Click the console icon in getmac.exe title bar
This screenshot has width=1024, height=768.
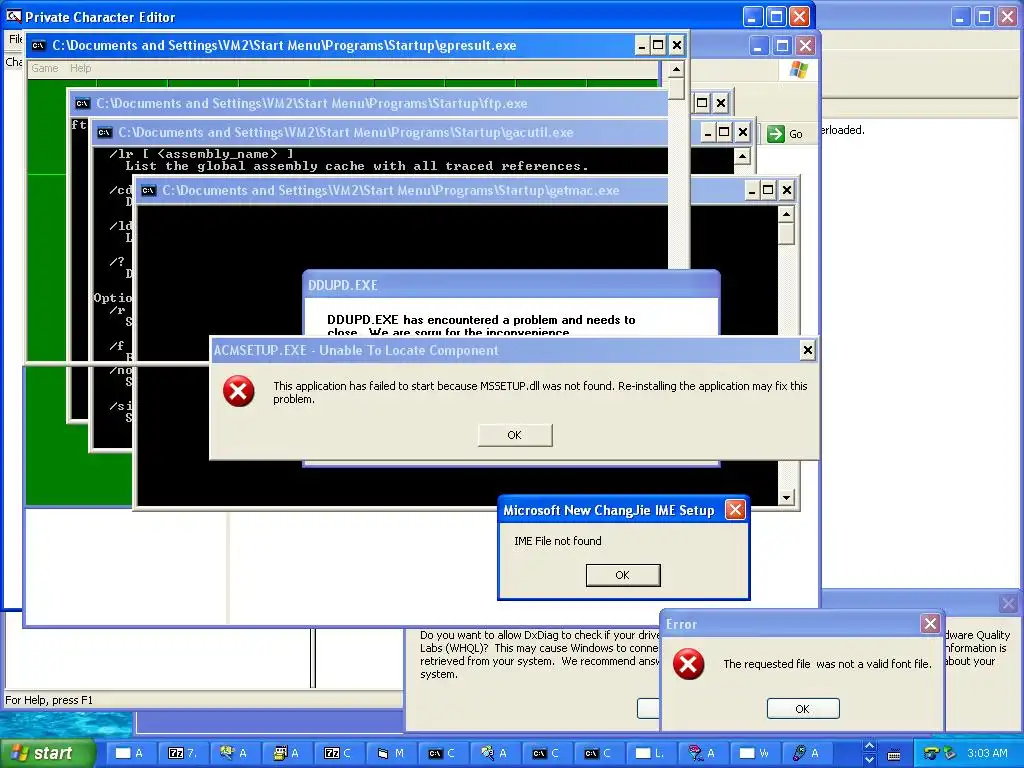tap(149, 191)
